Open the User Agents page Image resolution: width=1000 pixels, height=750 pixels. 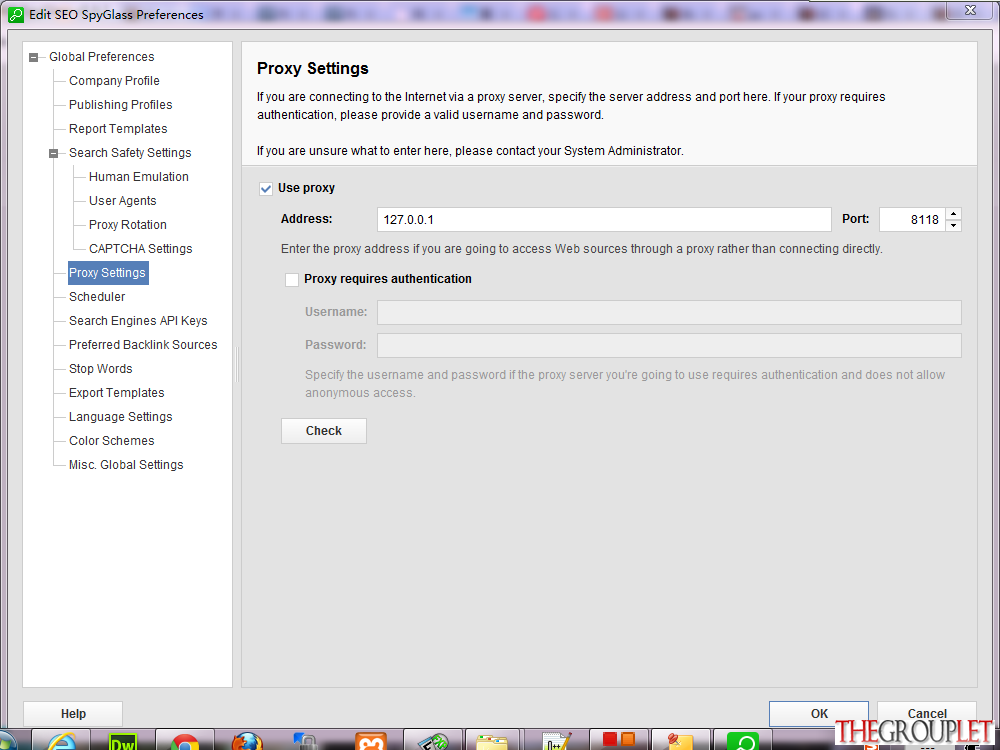pos(122,201)
